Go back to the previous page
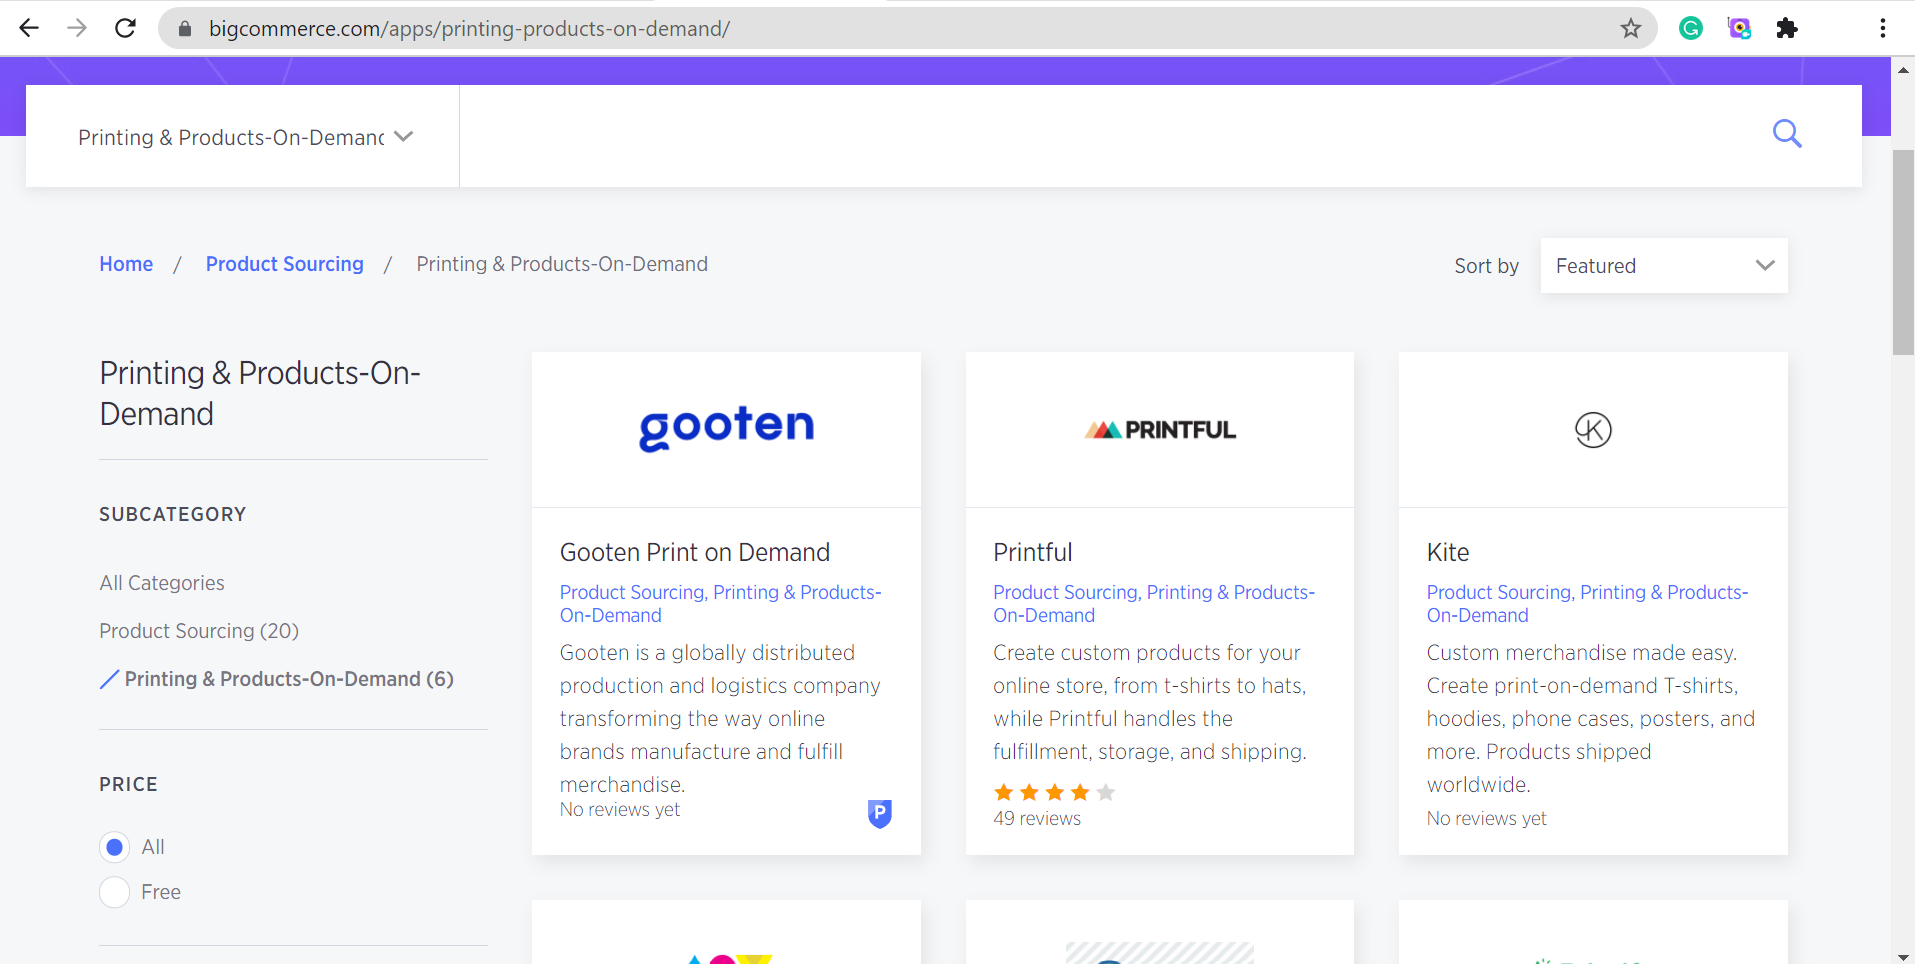This screenshot has width=1915, height=964. point(29,28)
